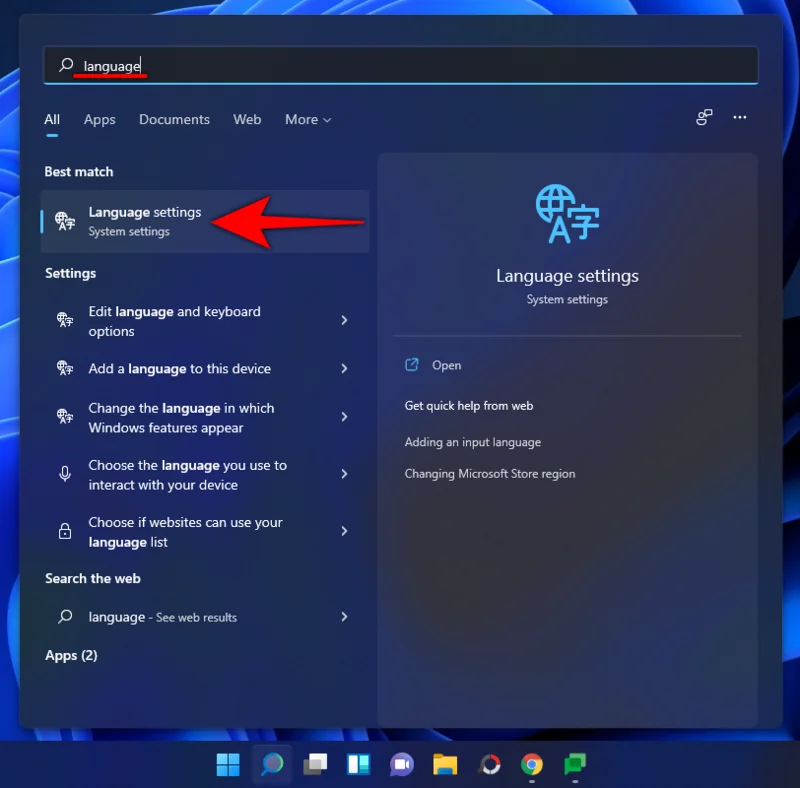The width and height of the screenshot is (800, 788).
Task: Click the language search input field
Action: [400, 65]
